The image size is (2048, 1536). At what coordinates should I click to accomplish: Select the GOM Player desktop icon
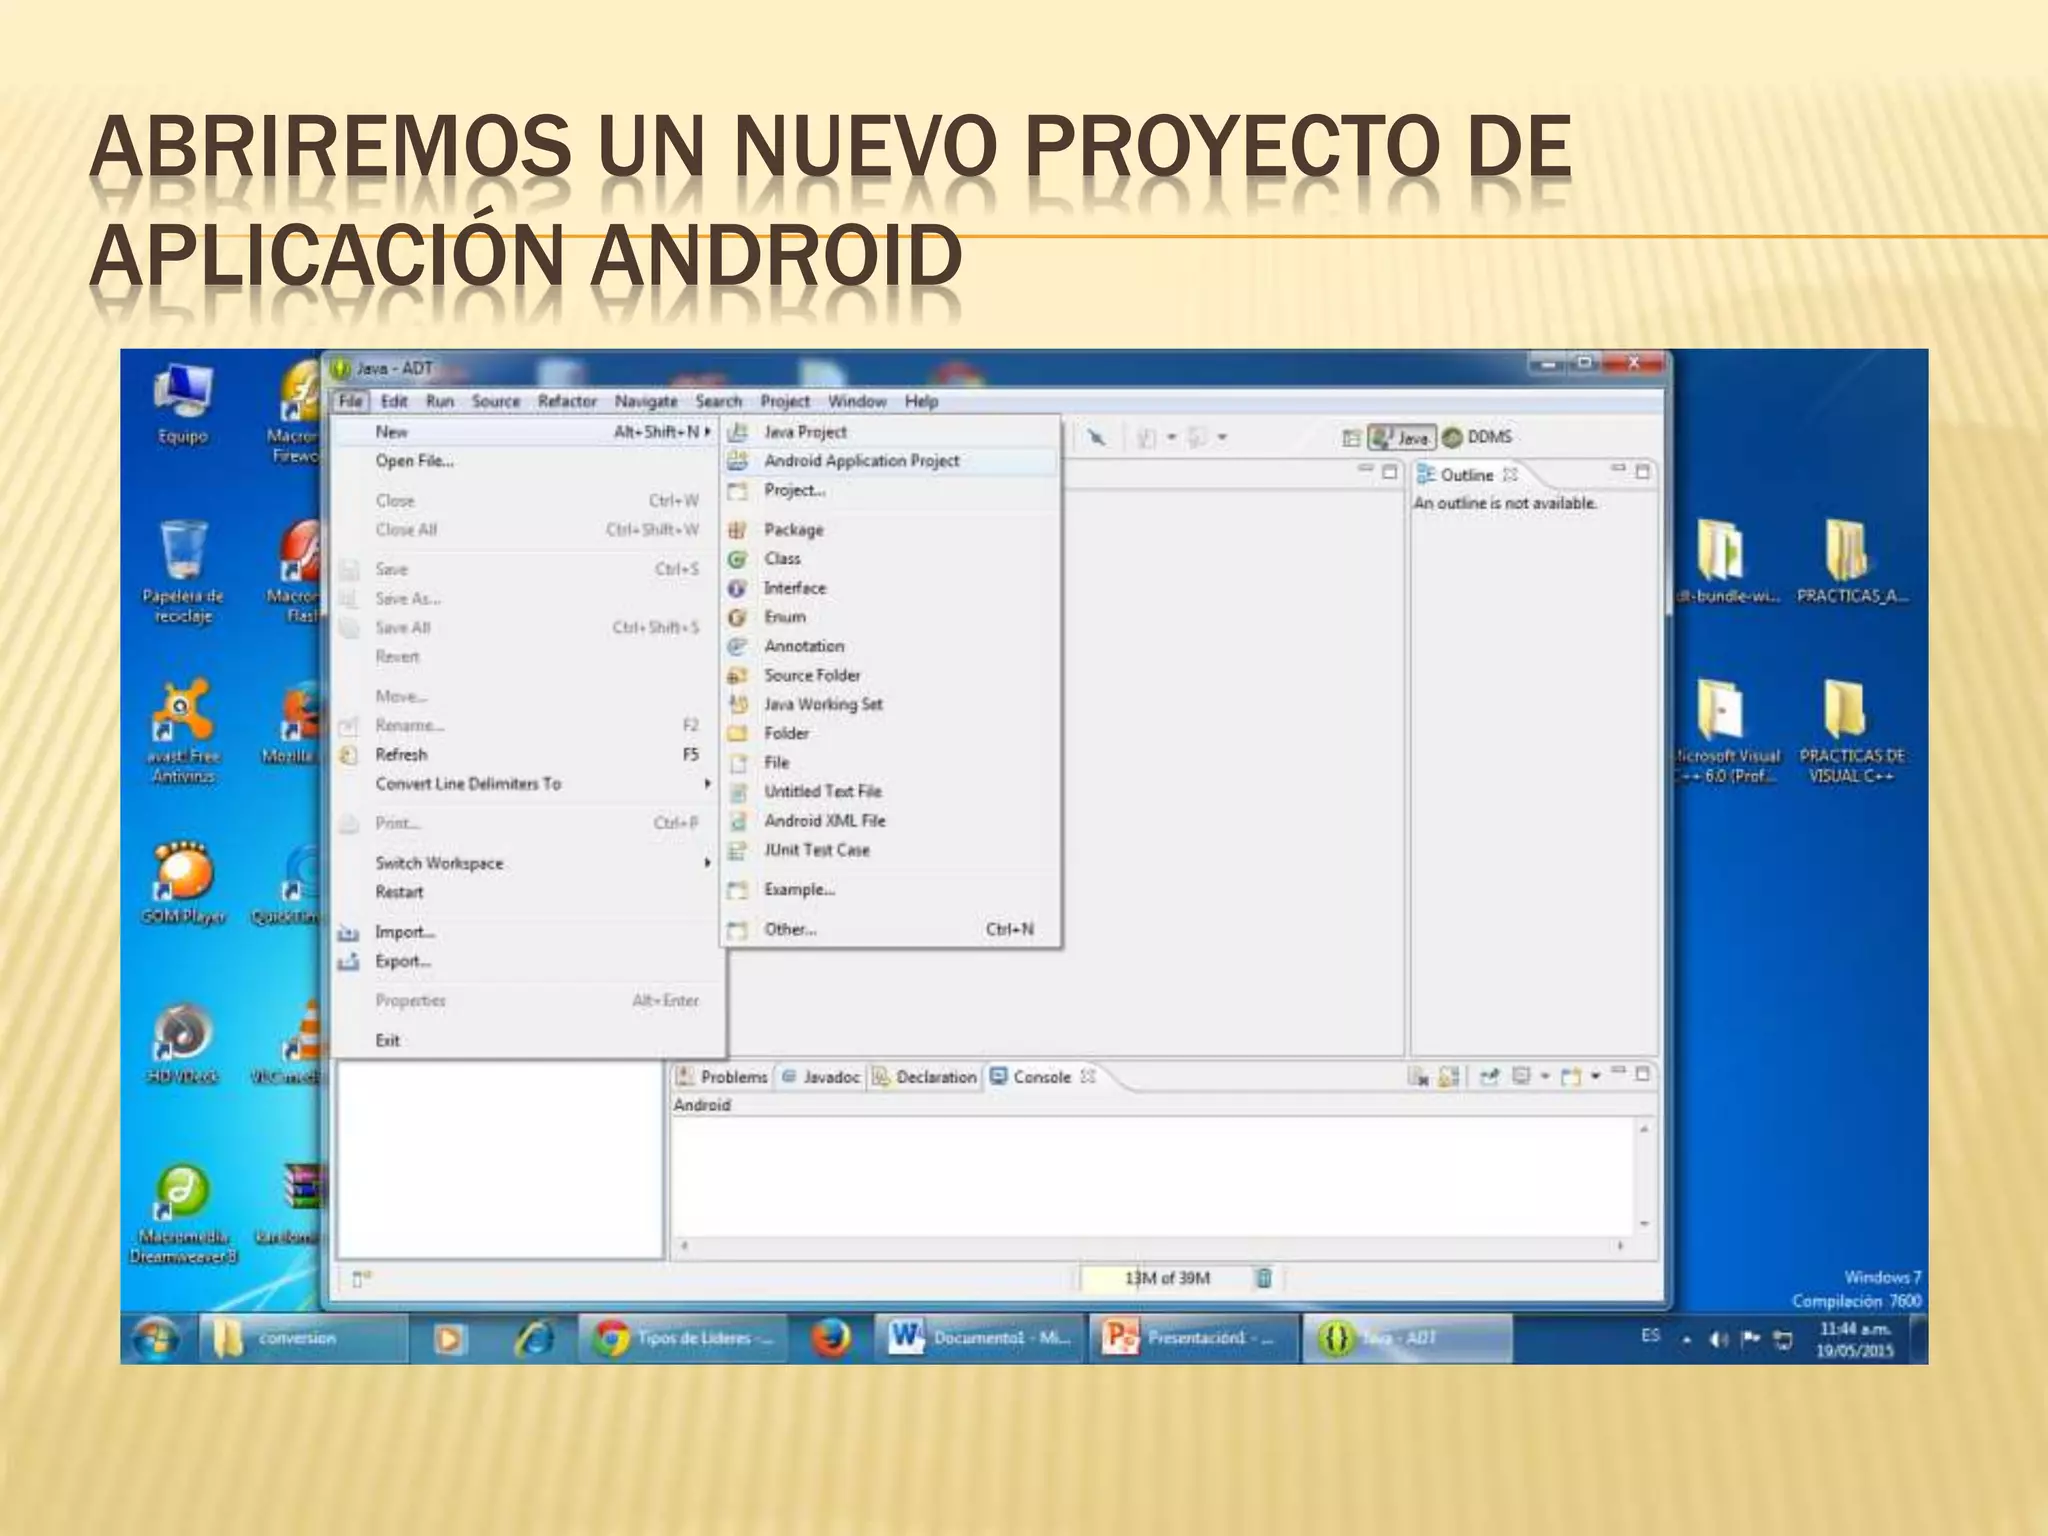pos(183,884)
